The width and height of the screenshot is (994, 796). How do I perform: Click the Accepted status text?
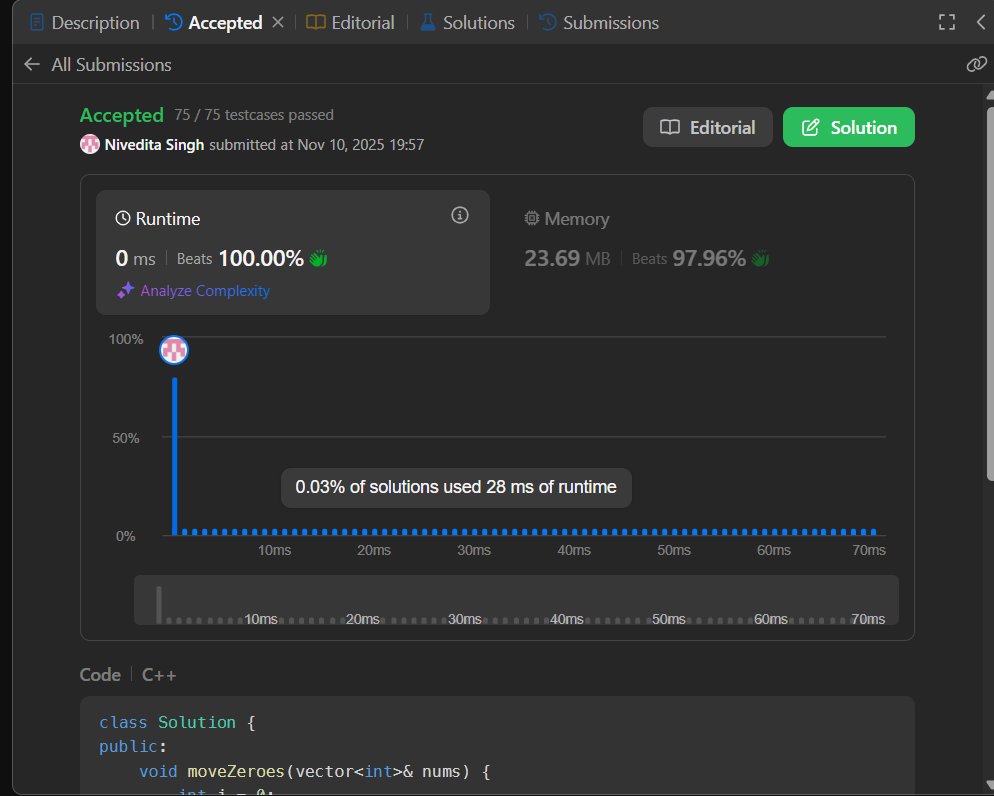pyautogui.click(x=122, y=115)
